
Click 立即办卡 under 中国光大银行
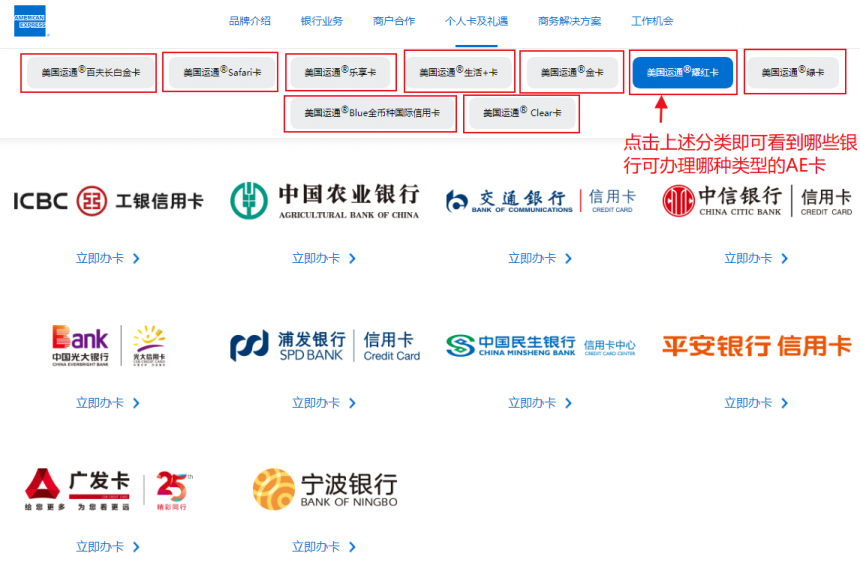click(108, 403)
